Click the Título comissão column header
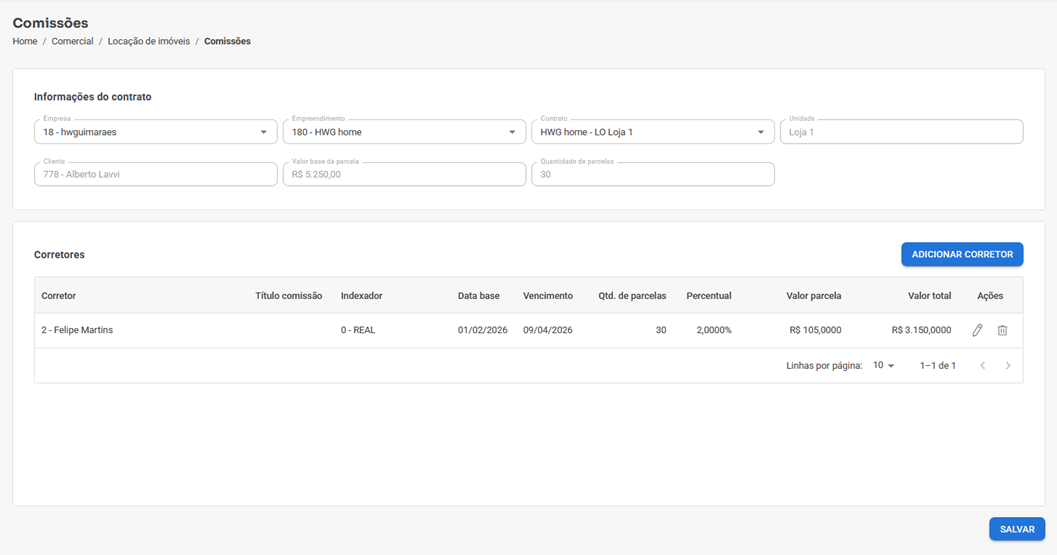The image size is (1057, 555). point(289,295)
